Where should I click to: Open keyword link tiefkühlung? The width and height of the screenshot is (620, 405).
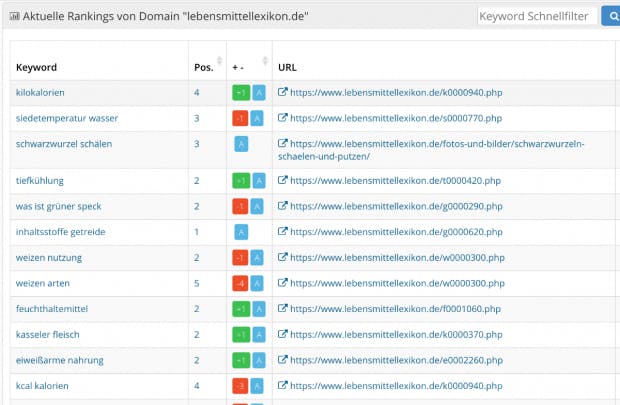[40, 181]
